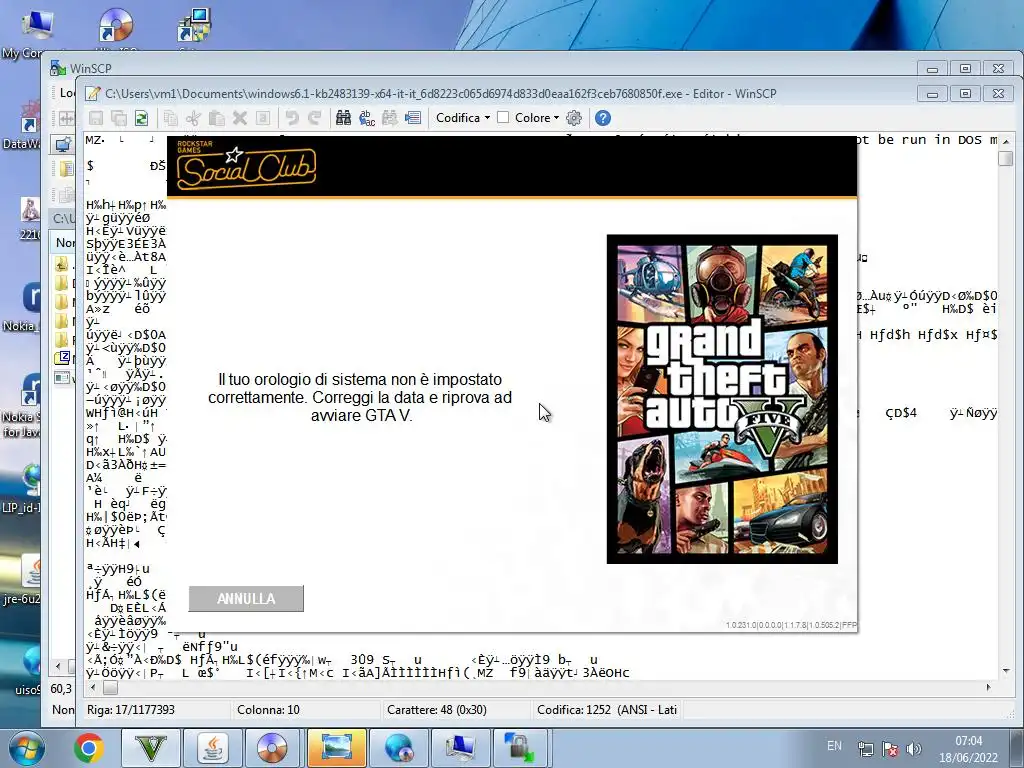This screenshot has width=1024, height=768.
Task: Click the EN language indicator in tray
Action: pos(834,746)
